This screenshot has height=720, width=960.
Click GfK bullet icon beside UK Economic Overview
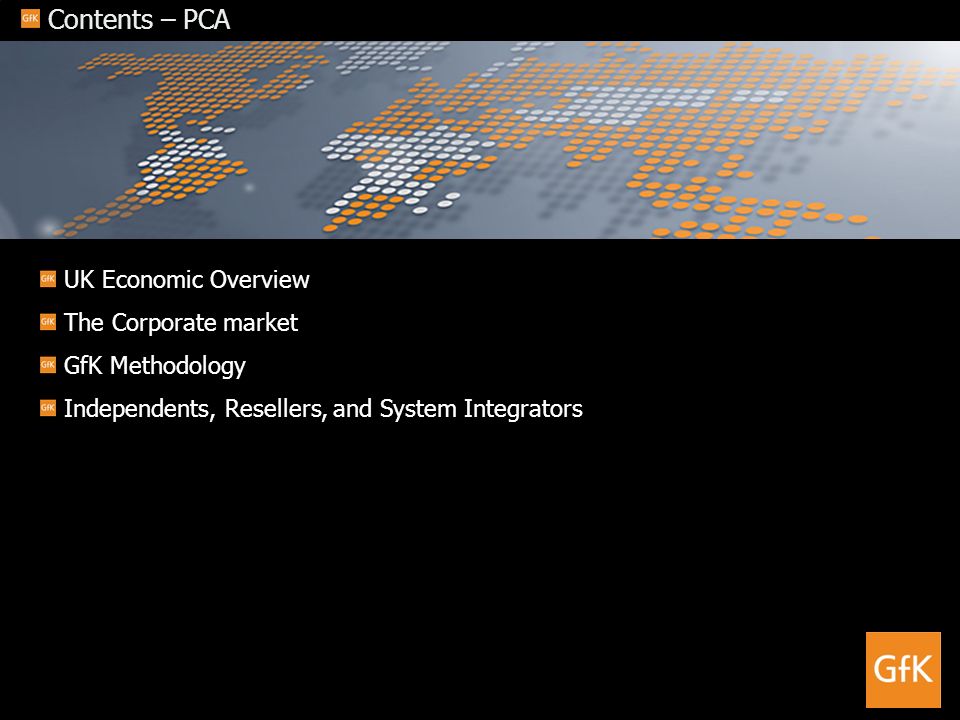(x=48, y=279)
